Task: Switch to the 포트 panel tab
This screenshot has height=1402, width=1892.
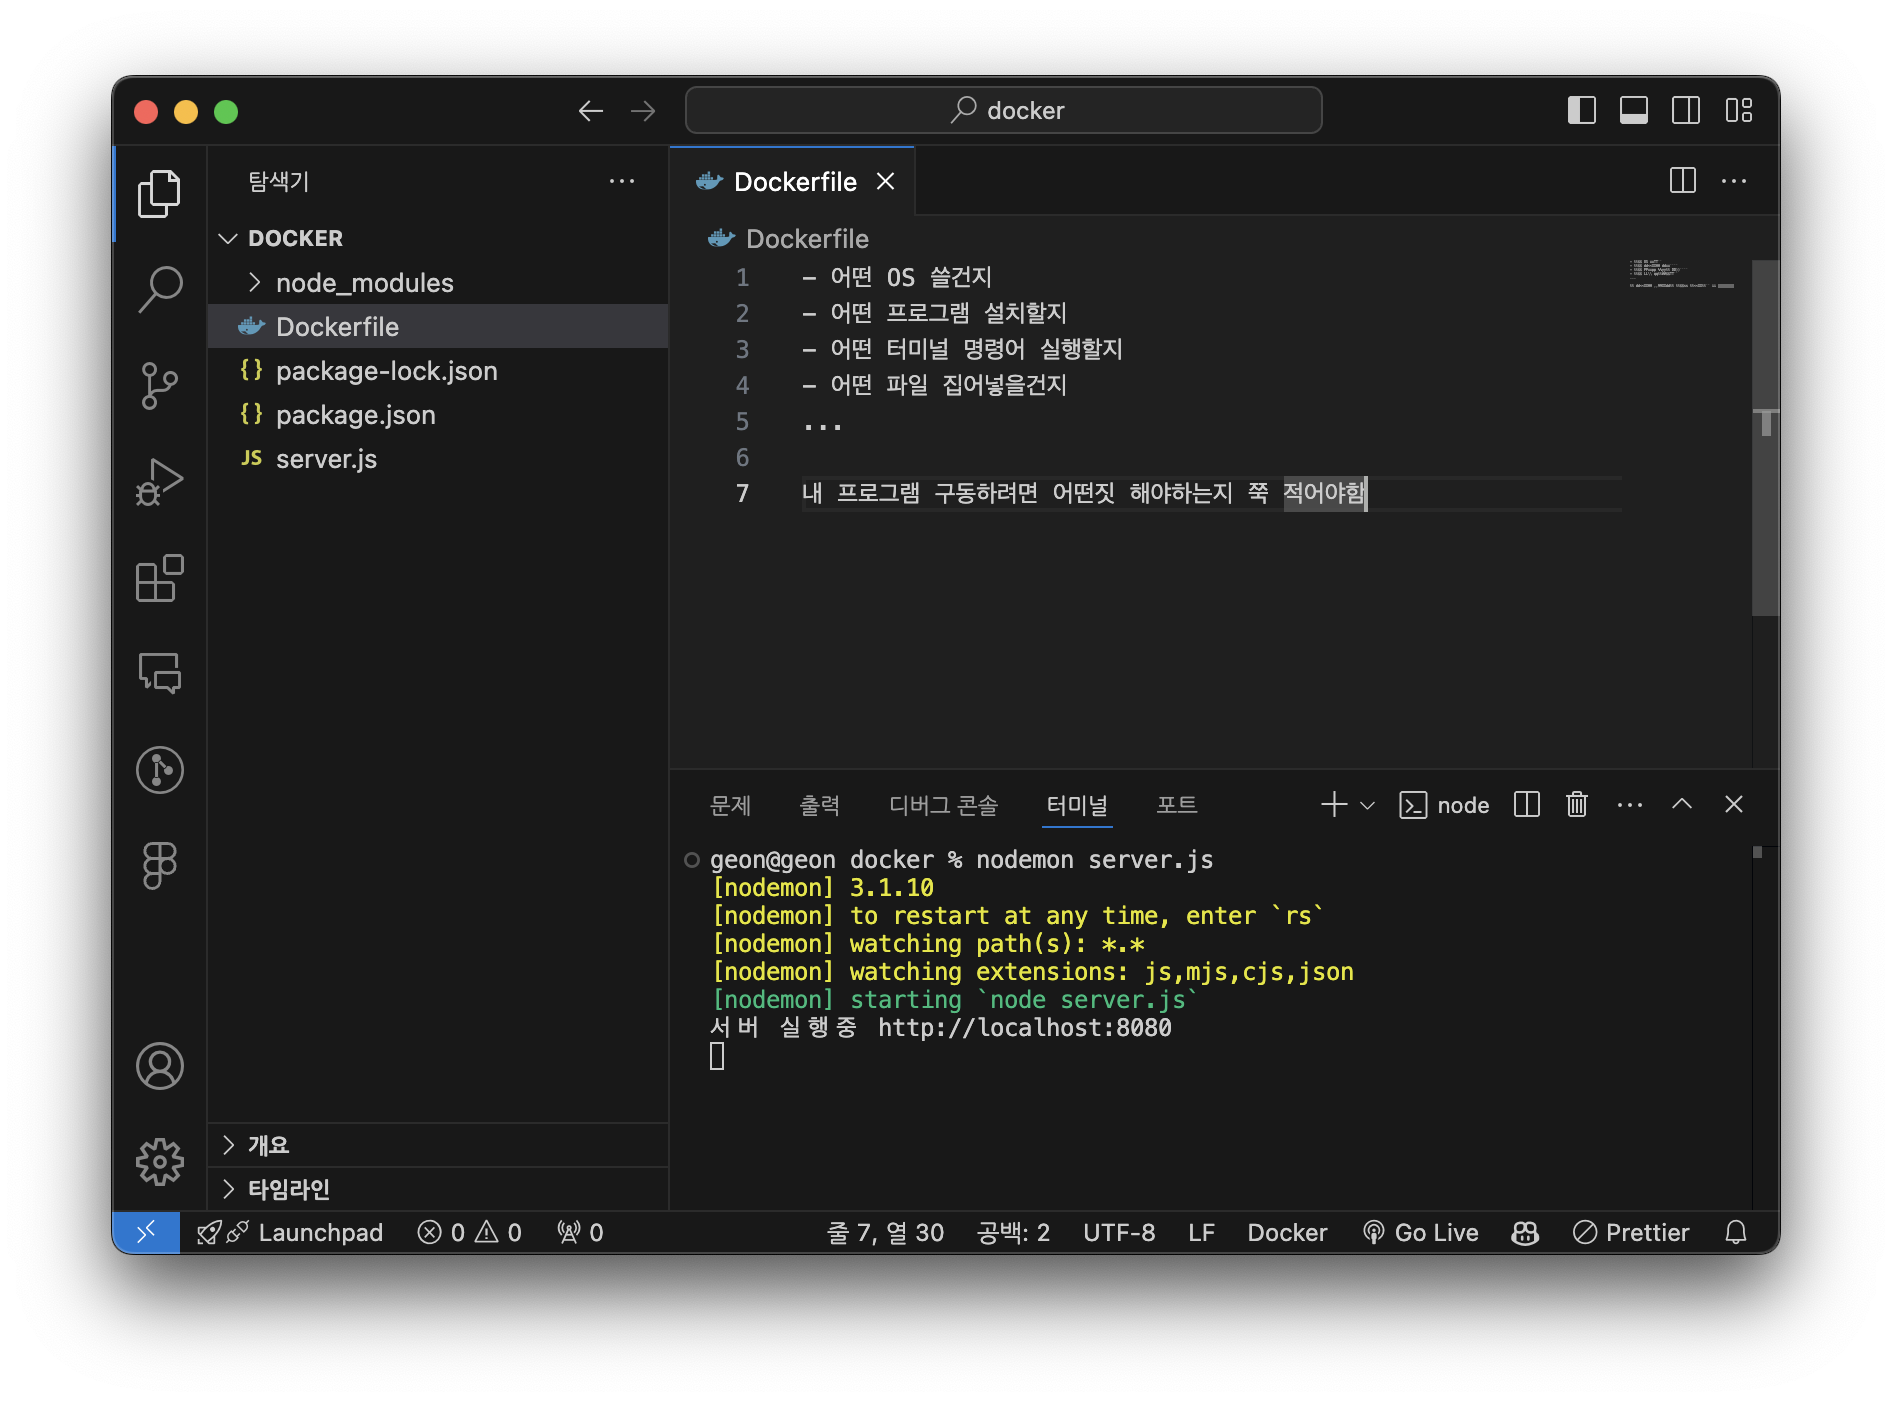Action: tap(1177, 805)
